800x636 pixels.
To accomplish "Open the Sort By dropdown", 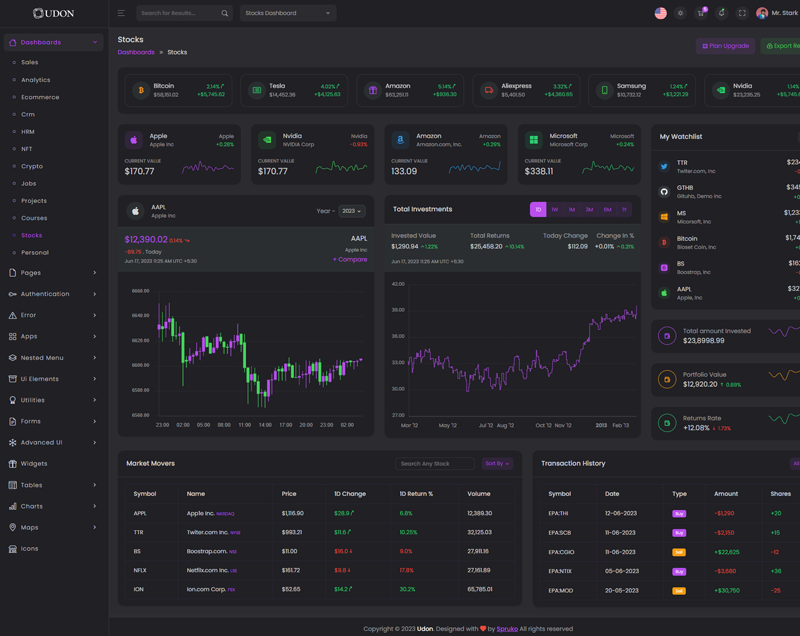I will pos(497,464).
